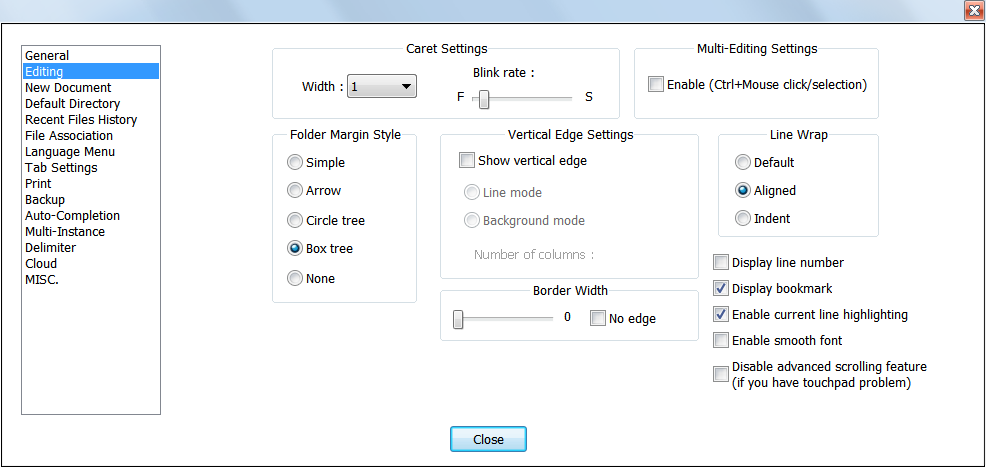Viewport: 986px width, 468px height.
Task: Check Show vertical edge option
Action: [466, 160]
